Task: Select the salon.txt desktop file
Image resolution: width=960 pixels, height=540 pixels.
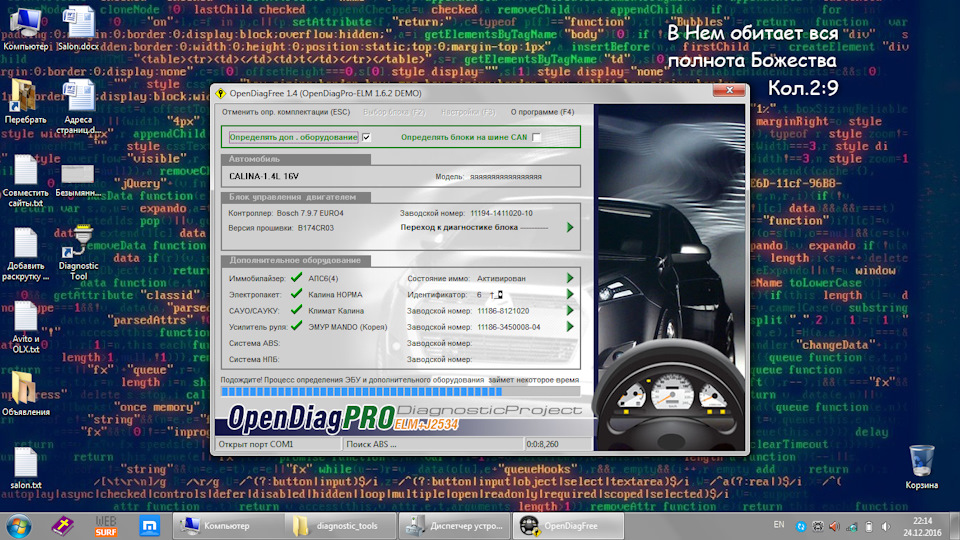Action: point(25,468)
